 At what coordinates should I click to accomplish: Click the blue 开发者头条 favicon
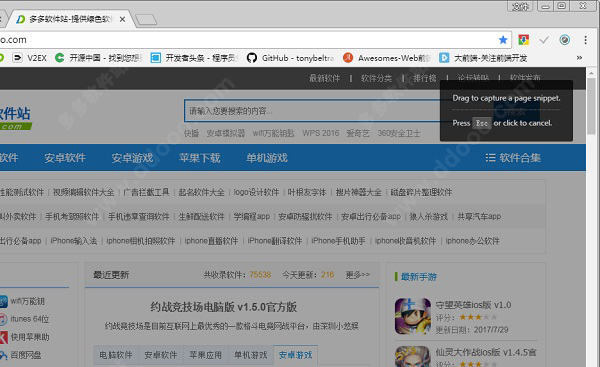(155, 58)
